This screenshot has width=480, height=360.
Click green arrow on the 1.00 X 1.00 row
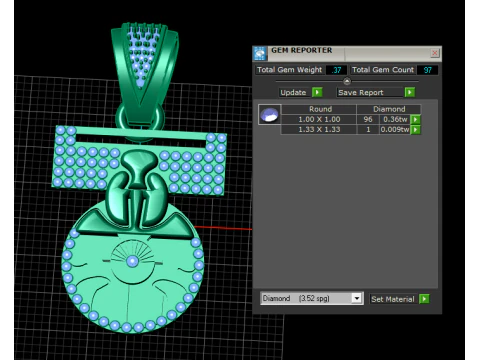(416, 119)
